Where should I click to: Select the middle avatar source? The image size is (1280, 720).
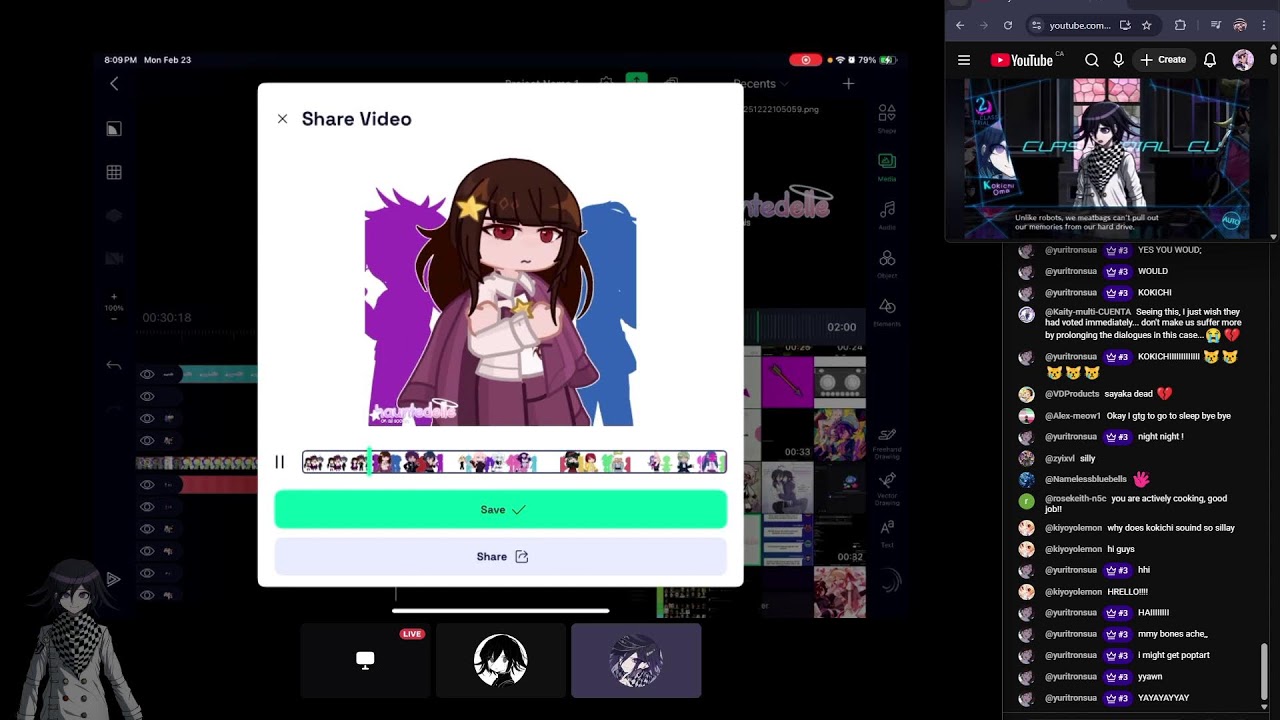click(500, 660)
